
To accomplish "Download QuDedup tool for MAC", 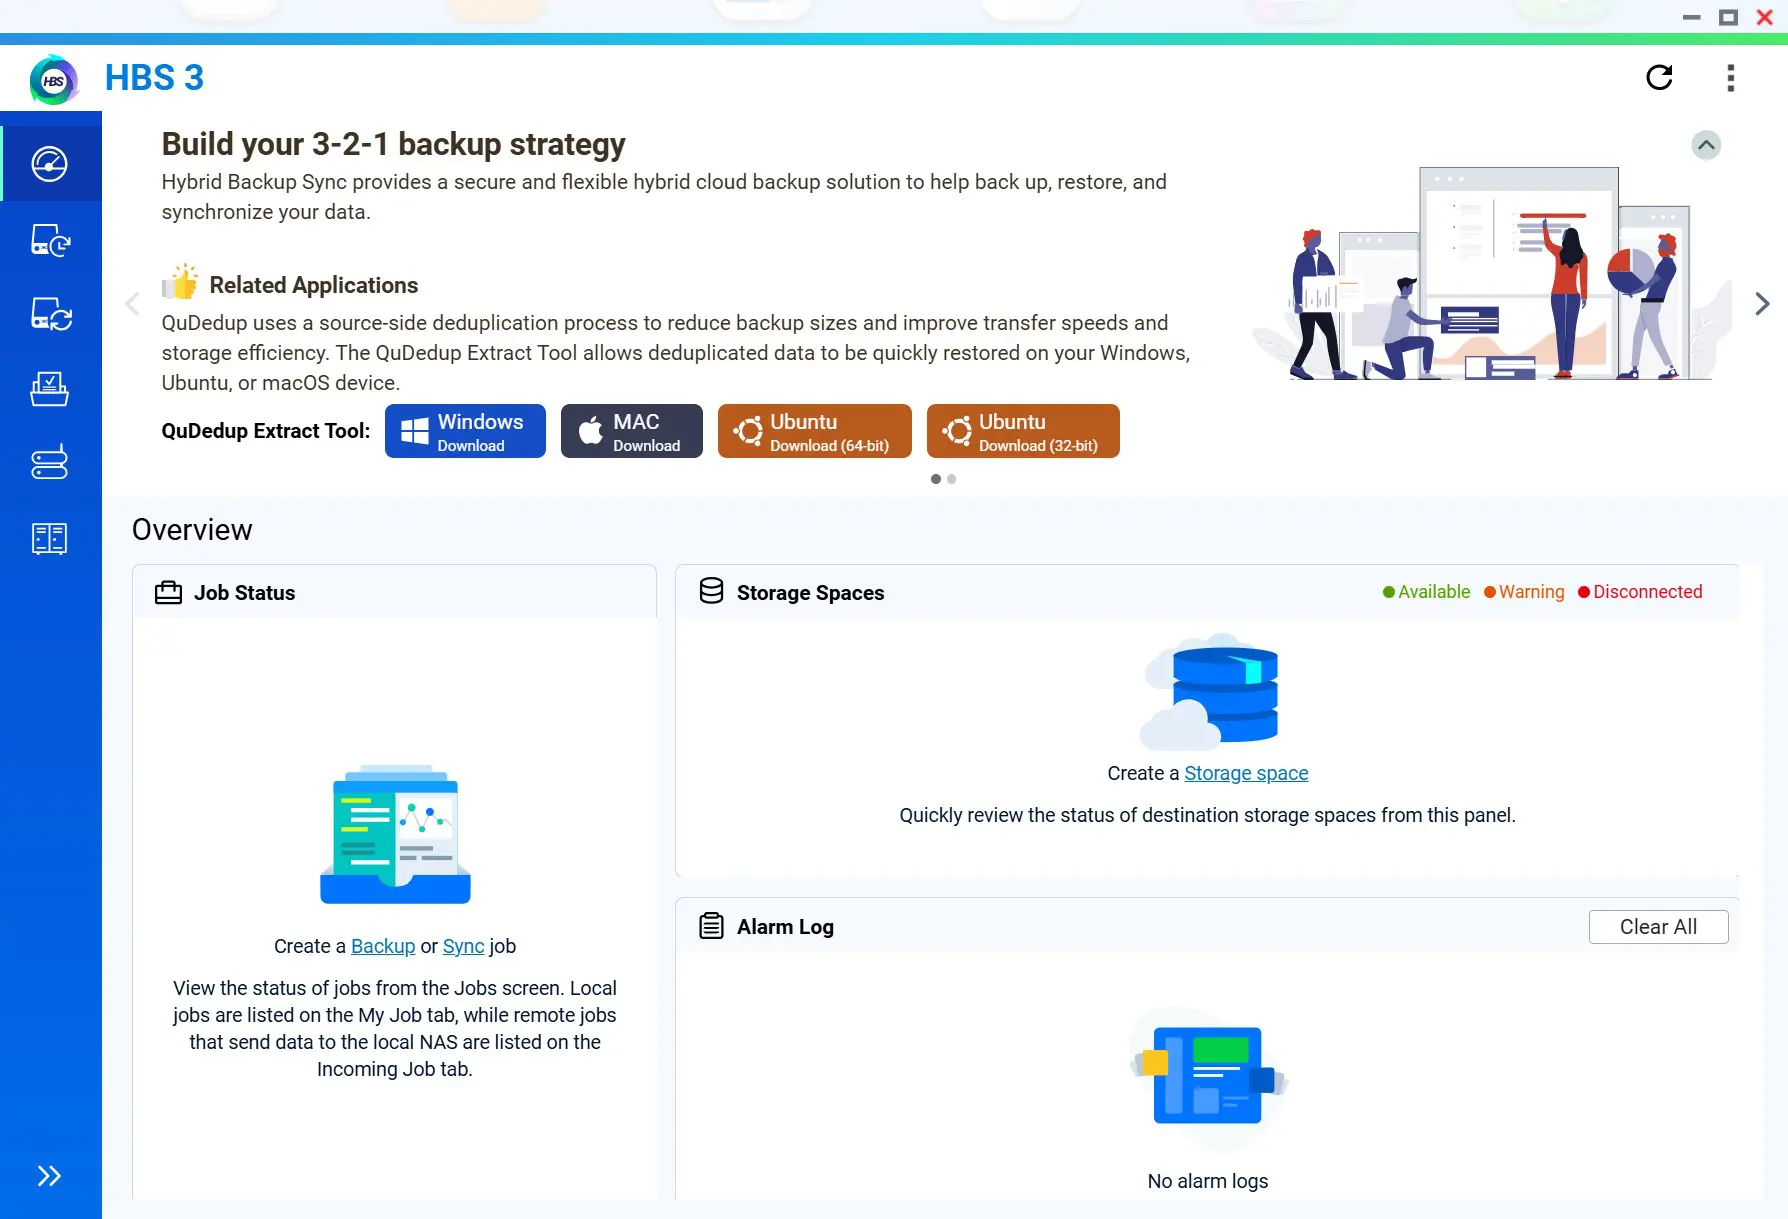I will (x=632, y=431).
